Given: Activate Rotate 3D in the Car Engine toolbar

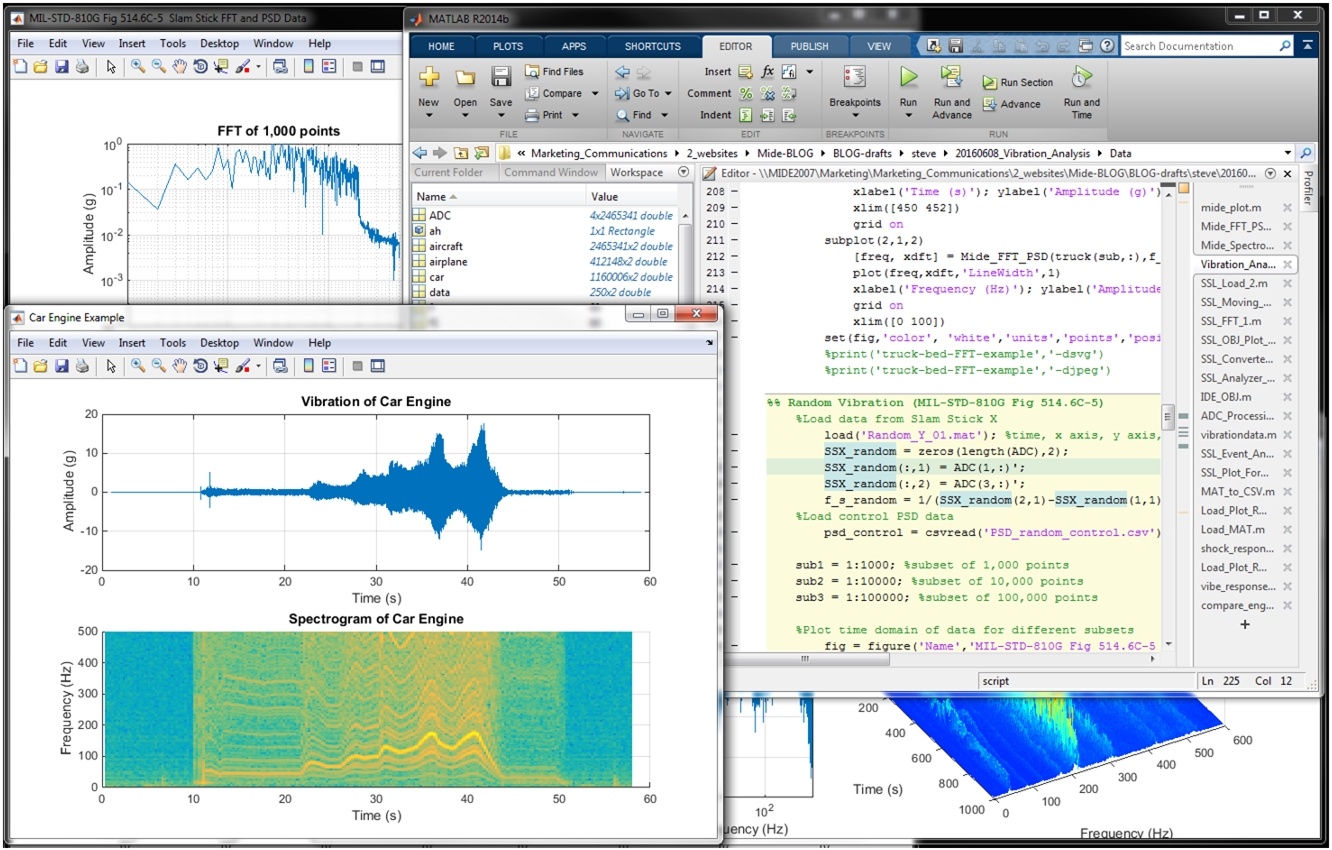Looking at the screenshot, I should coord(201,364).
